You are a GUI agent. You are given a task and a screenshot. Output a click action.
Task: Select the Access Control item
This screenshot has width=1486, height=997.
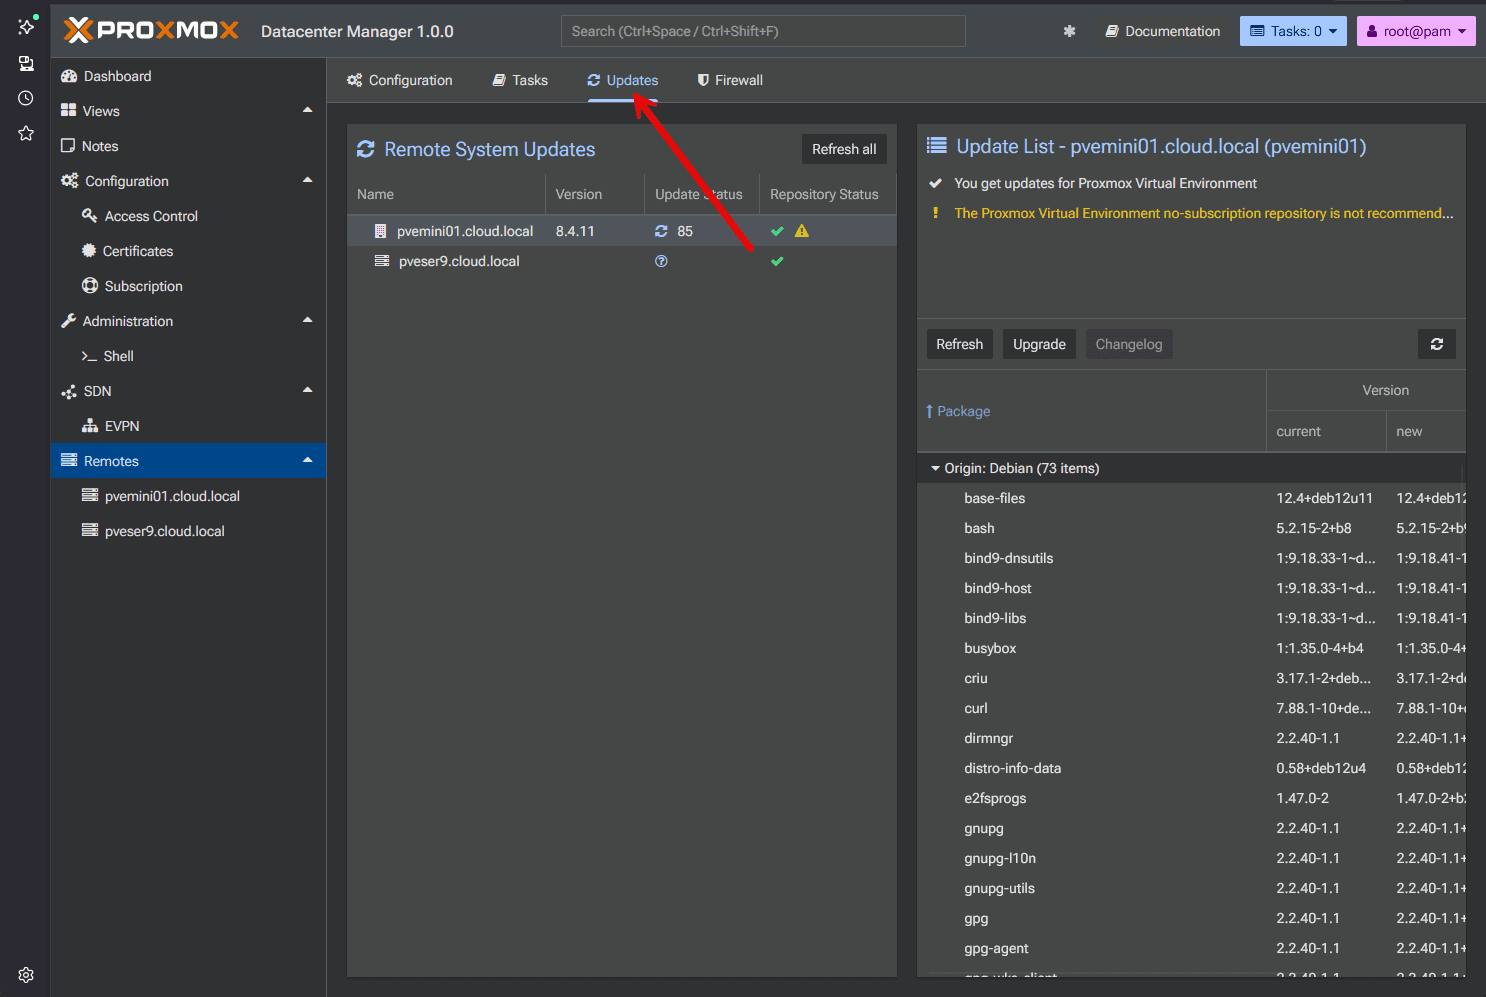click(x=151, y=215)
